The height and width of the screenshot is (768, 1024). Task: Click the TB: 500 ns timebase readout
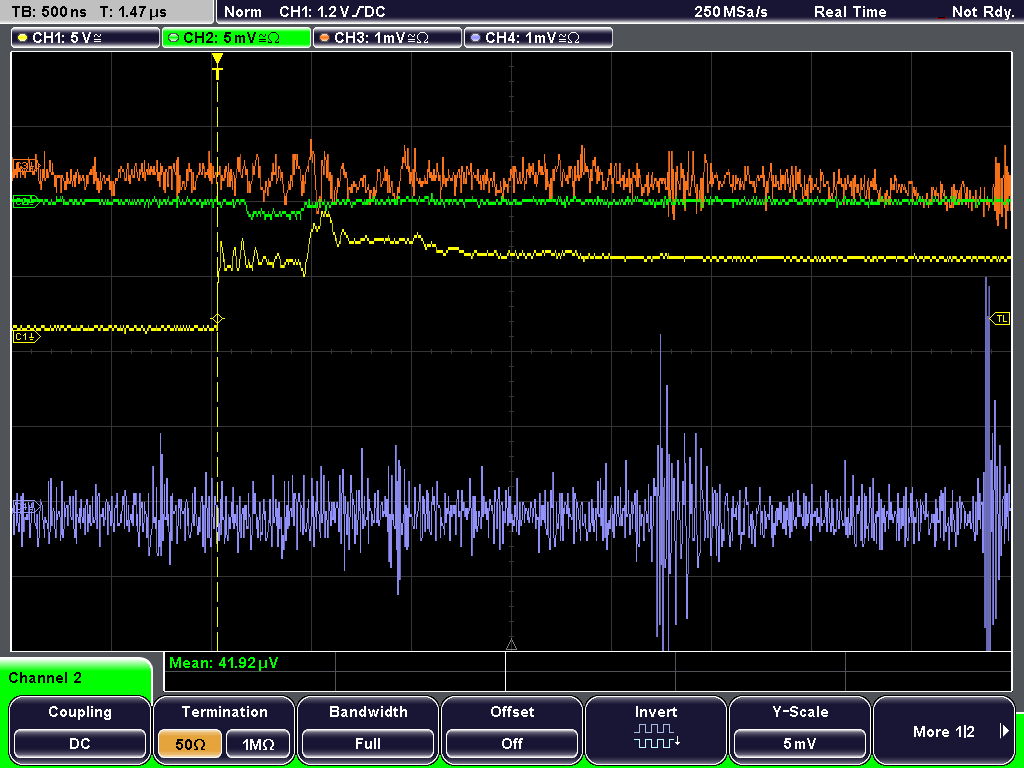point(49,12)
